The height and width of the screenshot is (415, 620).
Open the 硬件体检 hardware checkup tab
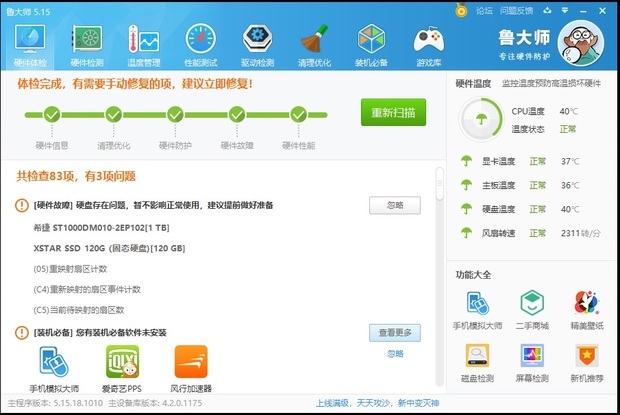tap(30, 45)
